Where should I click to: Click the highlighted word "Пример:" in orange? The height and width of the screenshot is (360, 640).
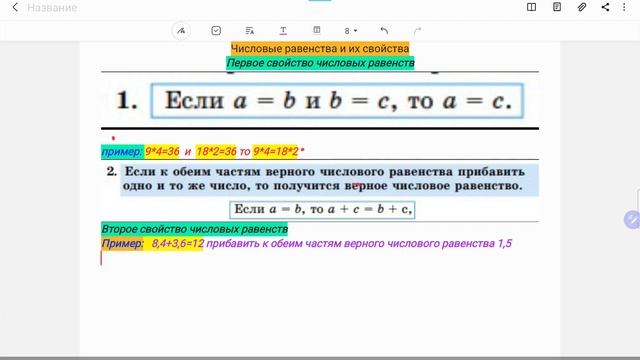click(x=122, y=244)
